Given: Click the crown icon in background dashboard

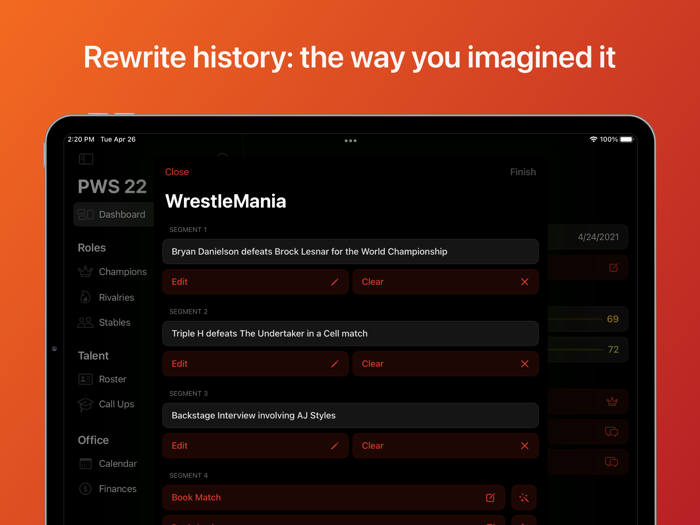Looking at the screenshot, I should [x=612, y=401].
